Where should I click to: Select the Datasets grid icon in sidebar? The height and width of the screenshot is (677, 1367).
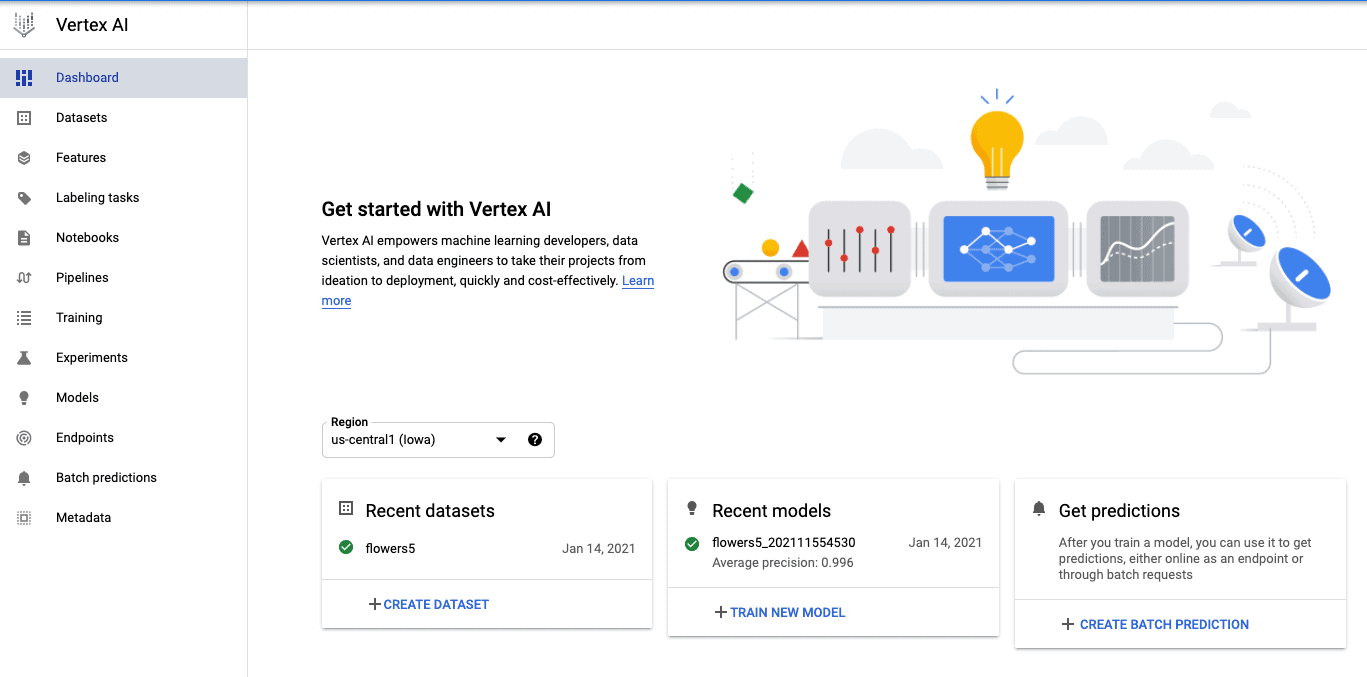(24, 118)
